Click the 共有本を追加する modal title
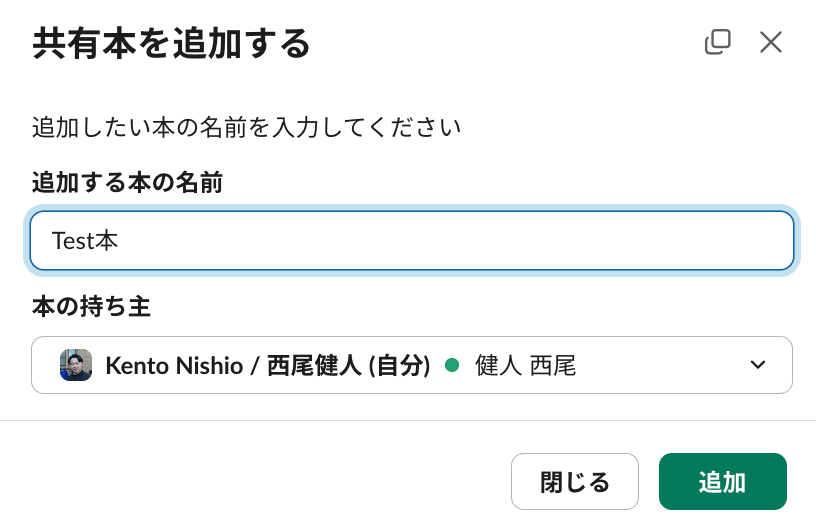This screenshot has width=816, height=522. pyautogui.click(x=171, y=44)
